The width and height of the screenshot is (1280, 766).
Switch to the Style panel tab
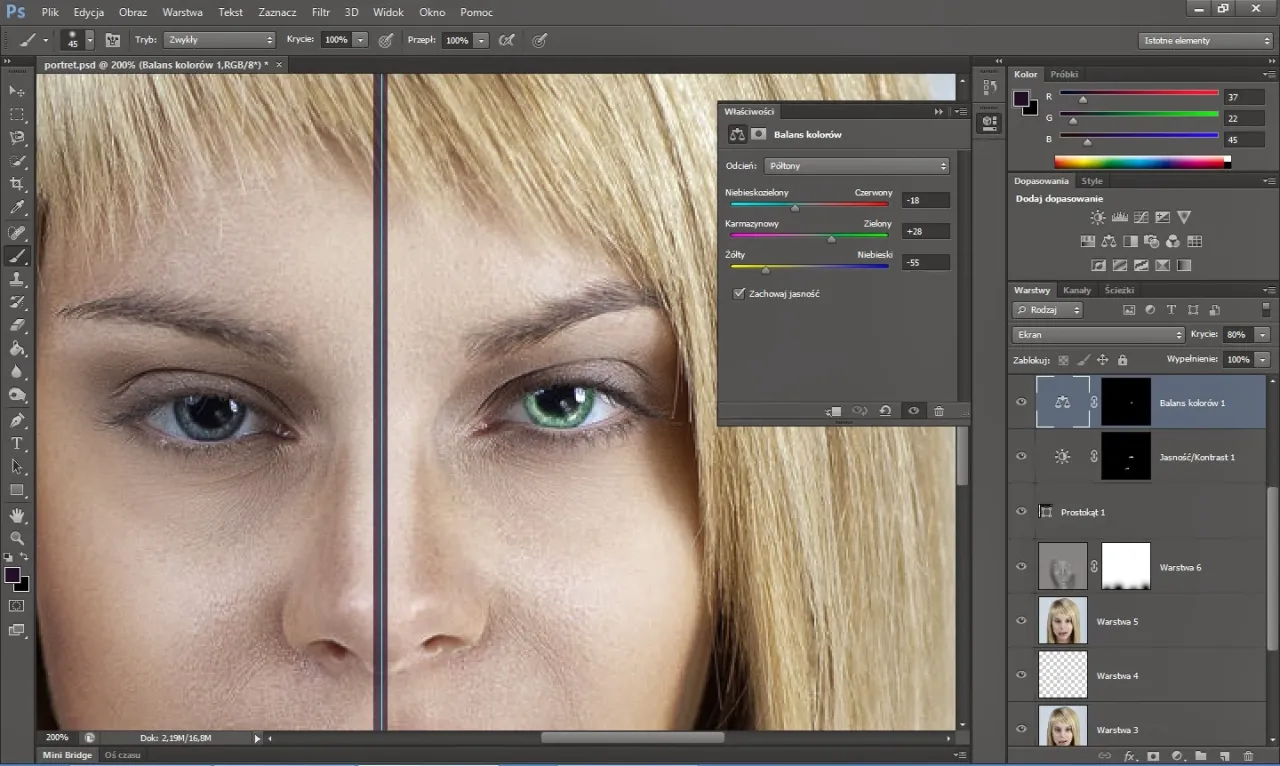(1092, 181)
